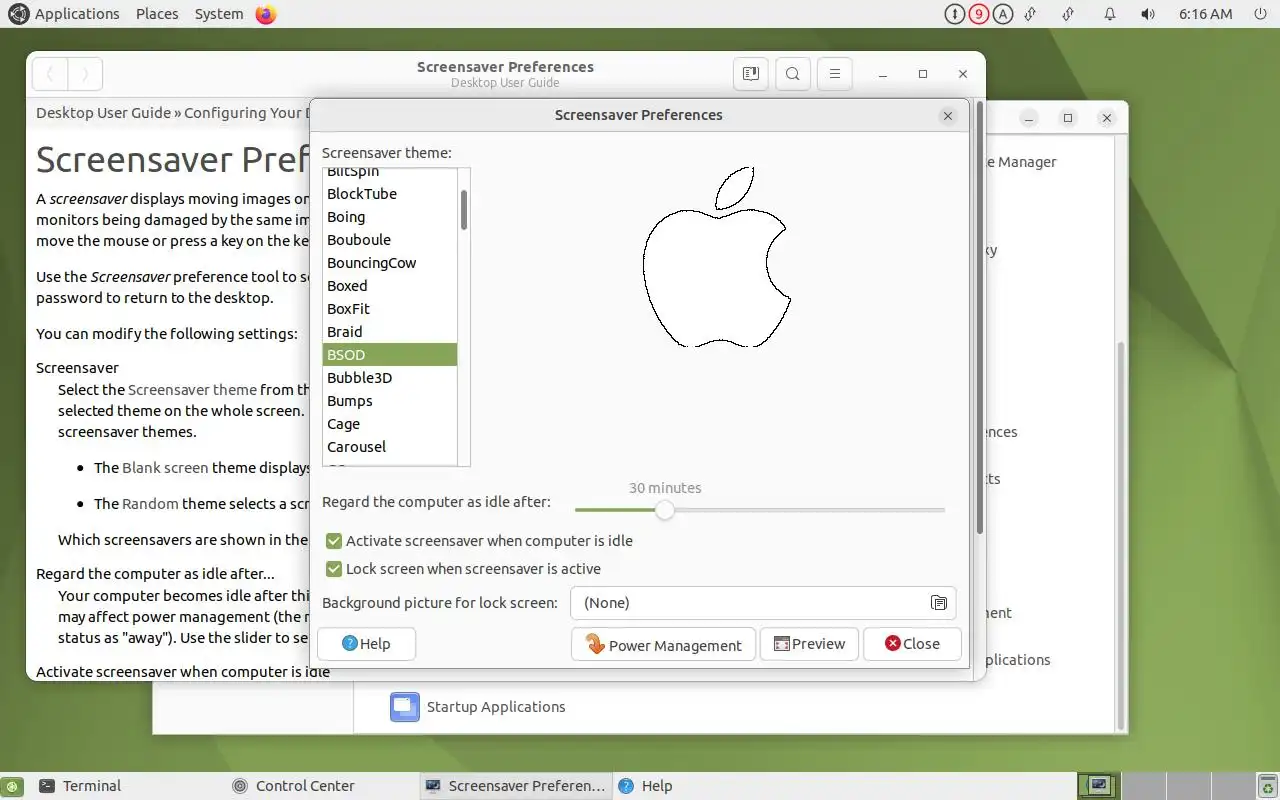Open the Places menu
The width and height of the screenshot is (1280, 800).
[x=157, y=14]
